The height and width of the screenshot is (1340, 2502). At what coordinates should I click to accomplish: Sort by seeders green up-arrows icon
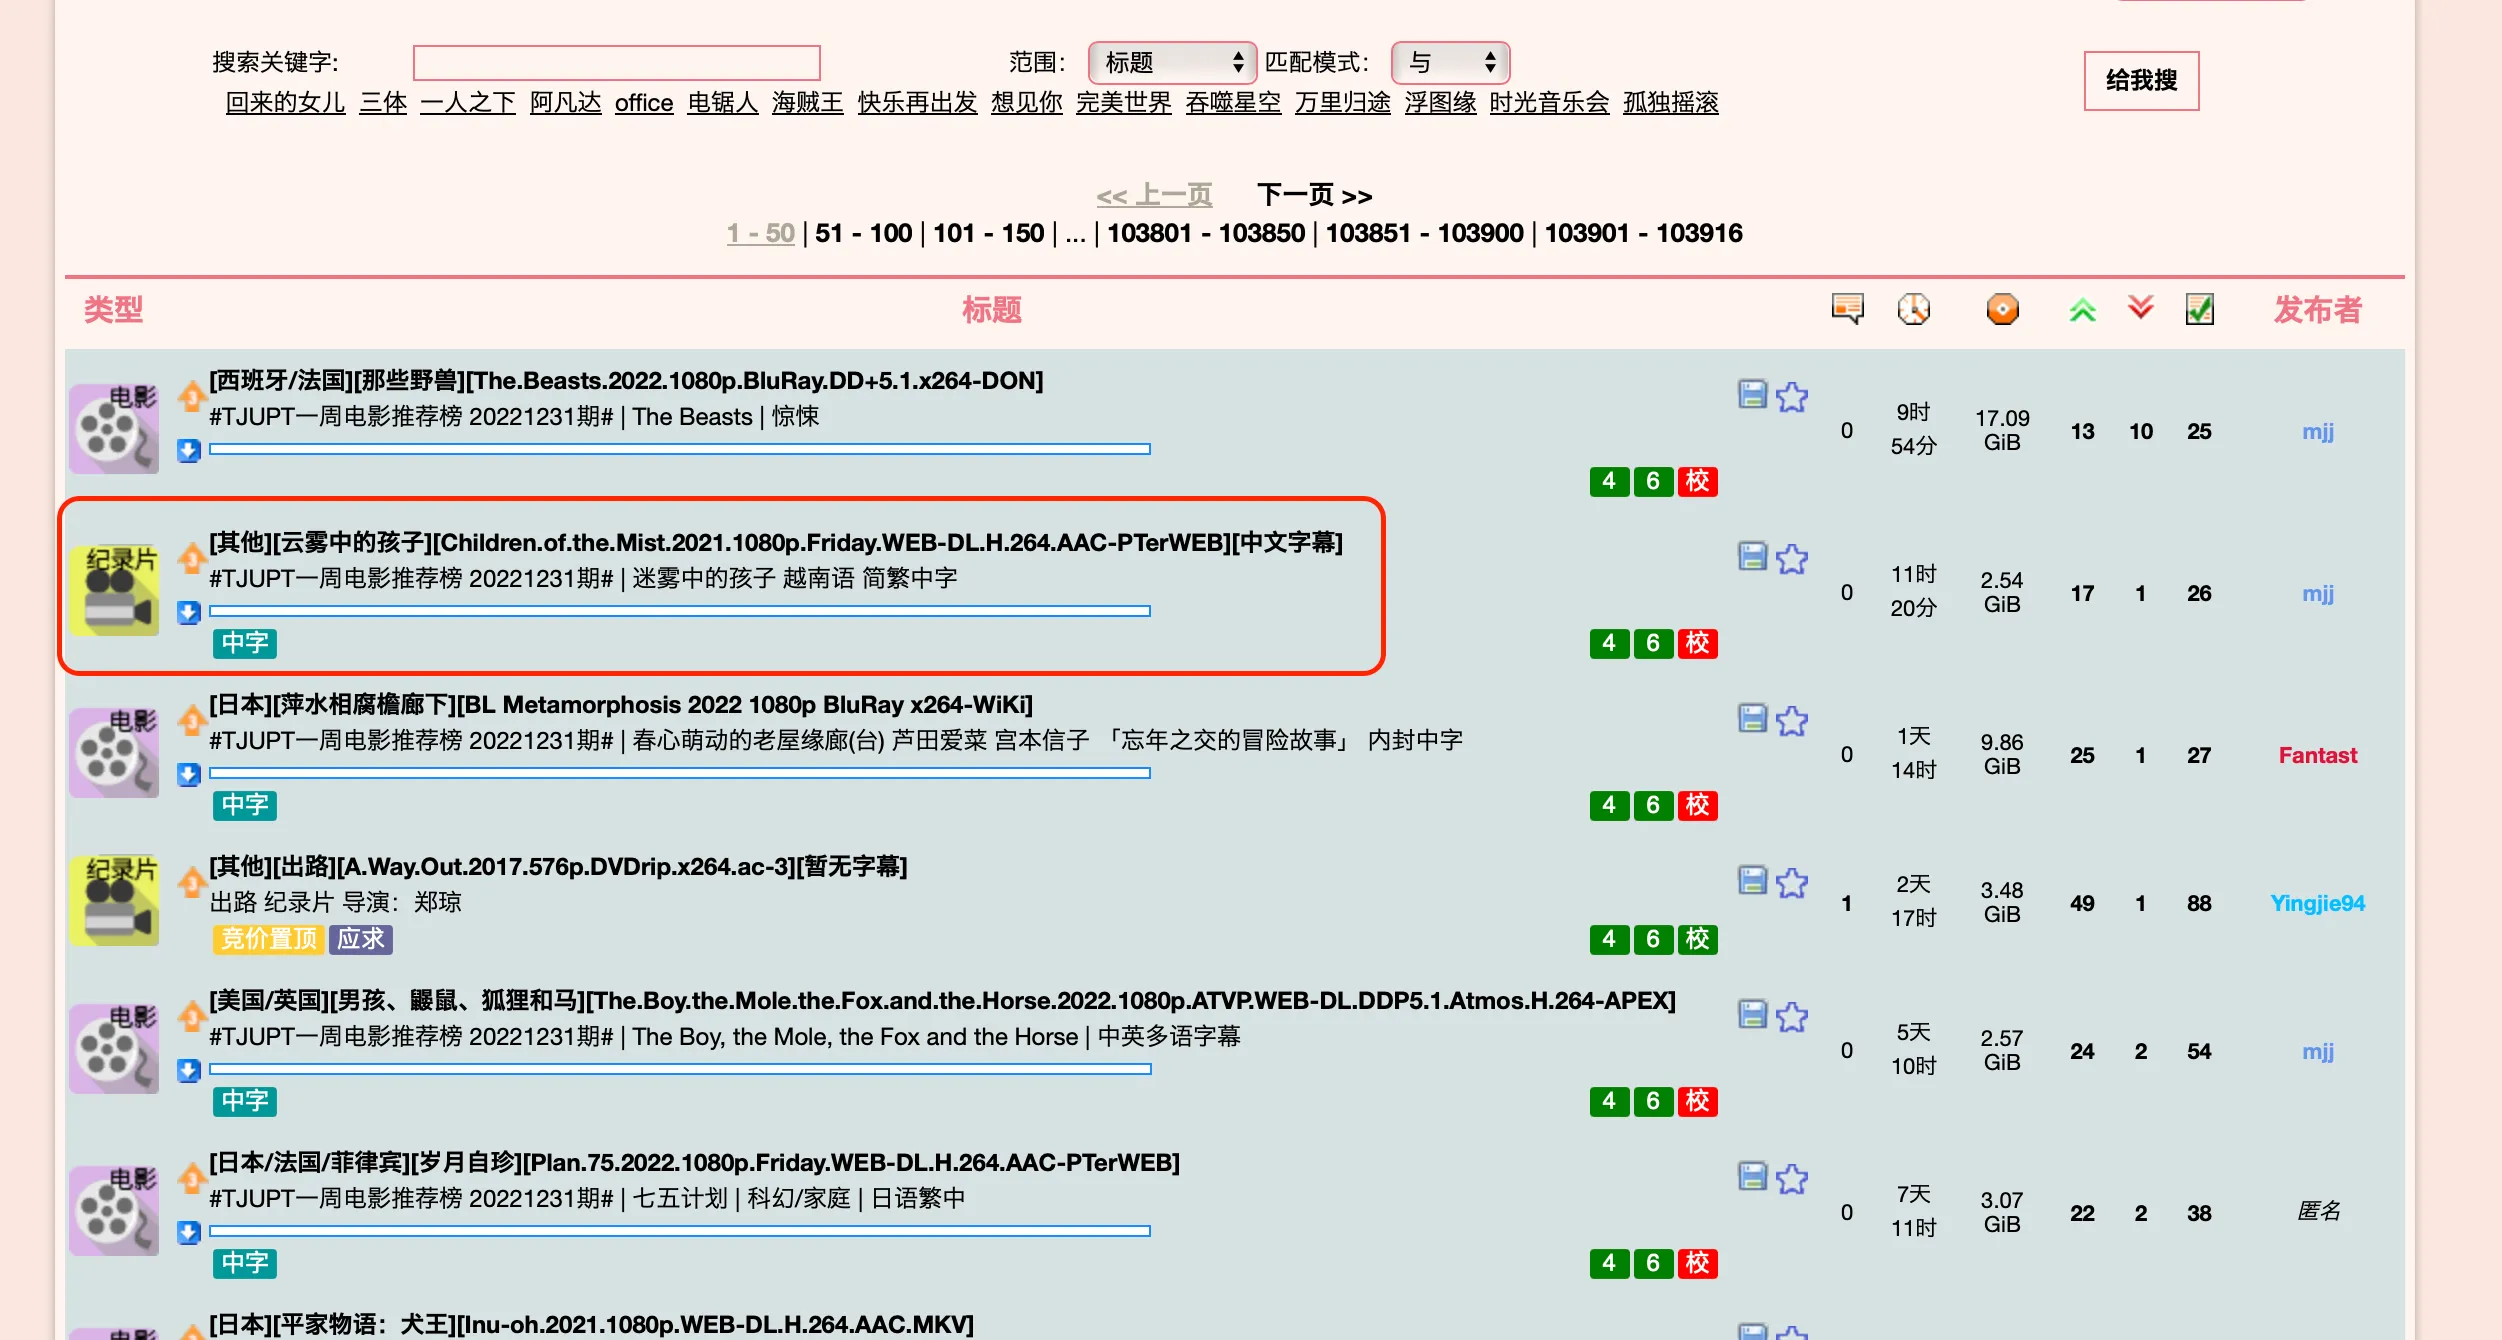[2082, 309]
